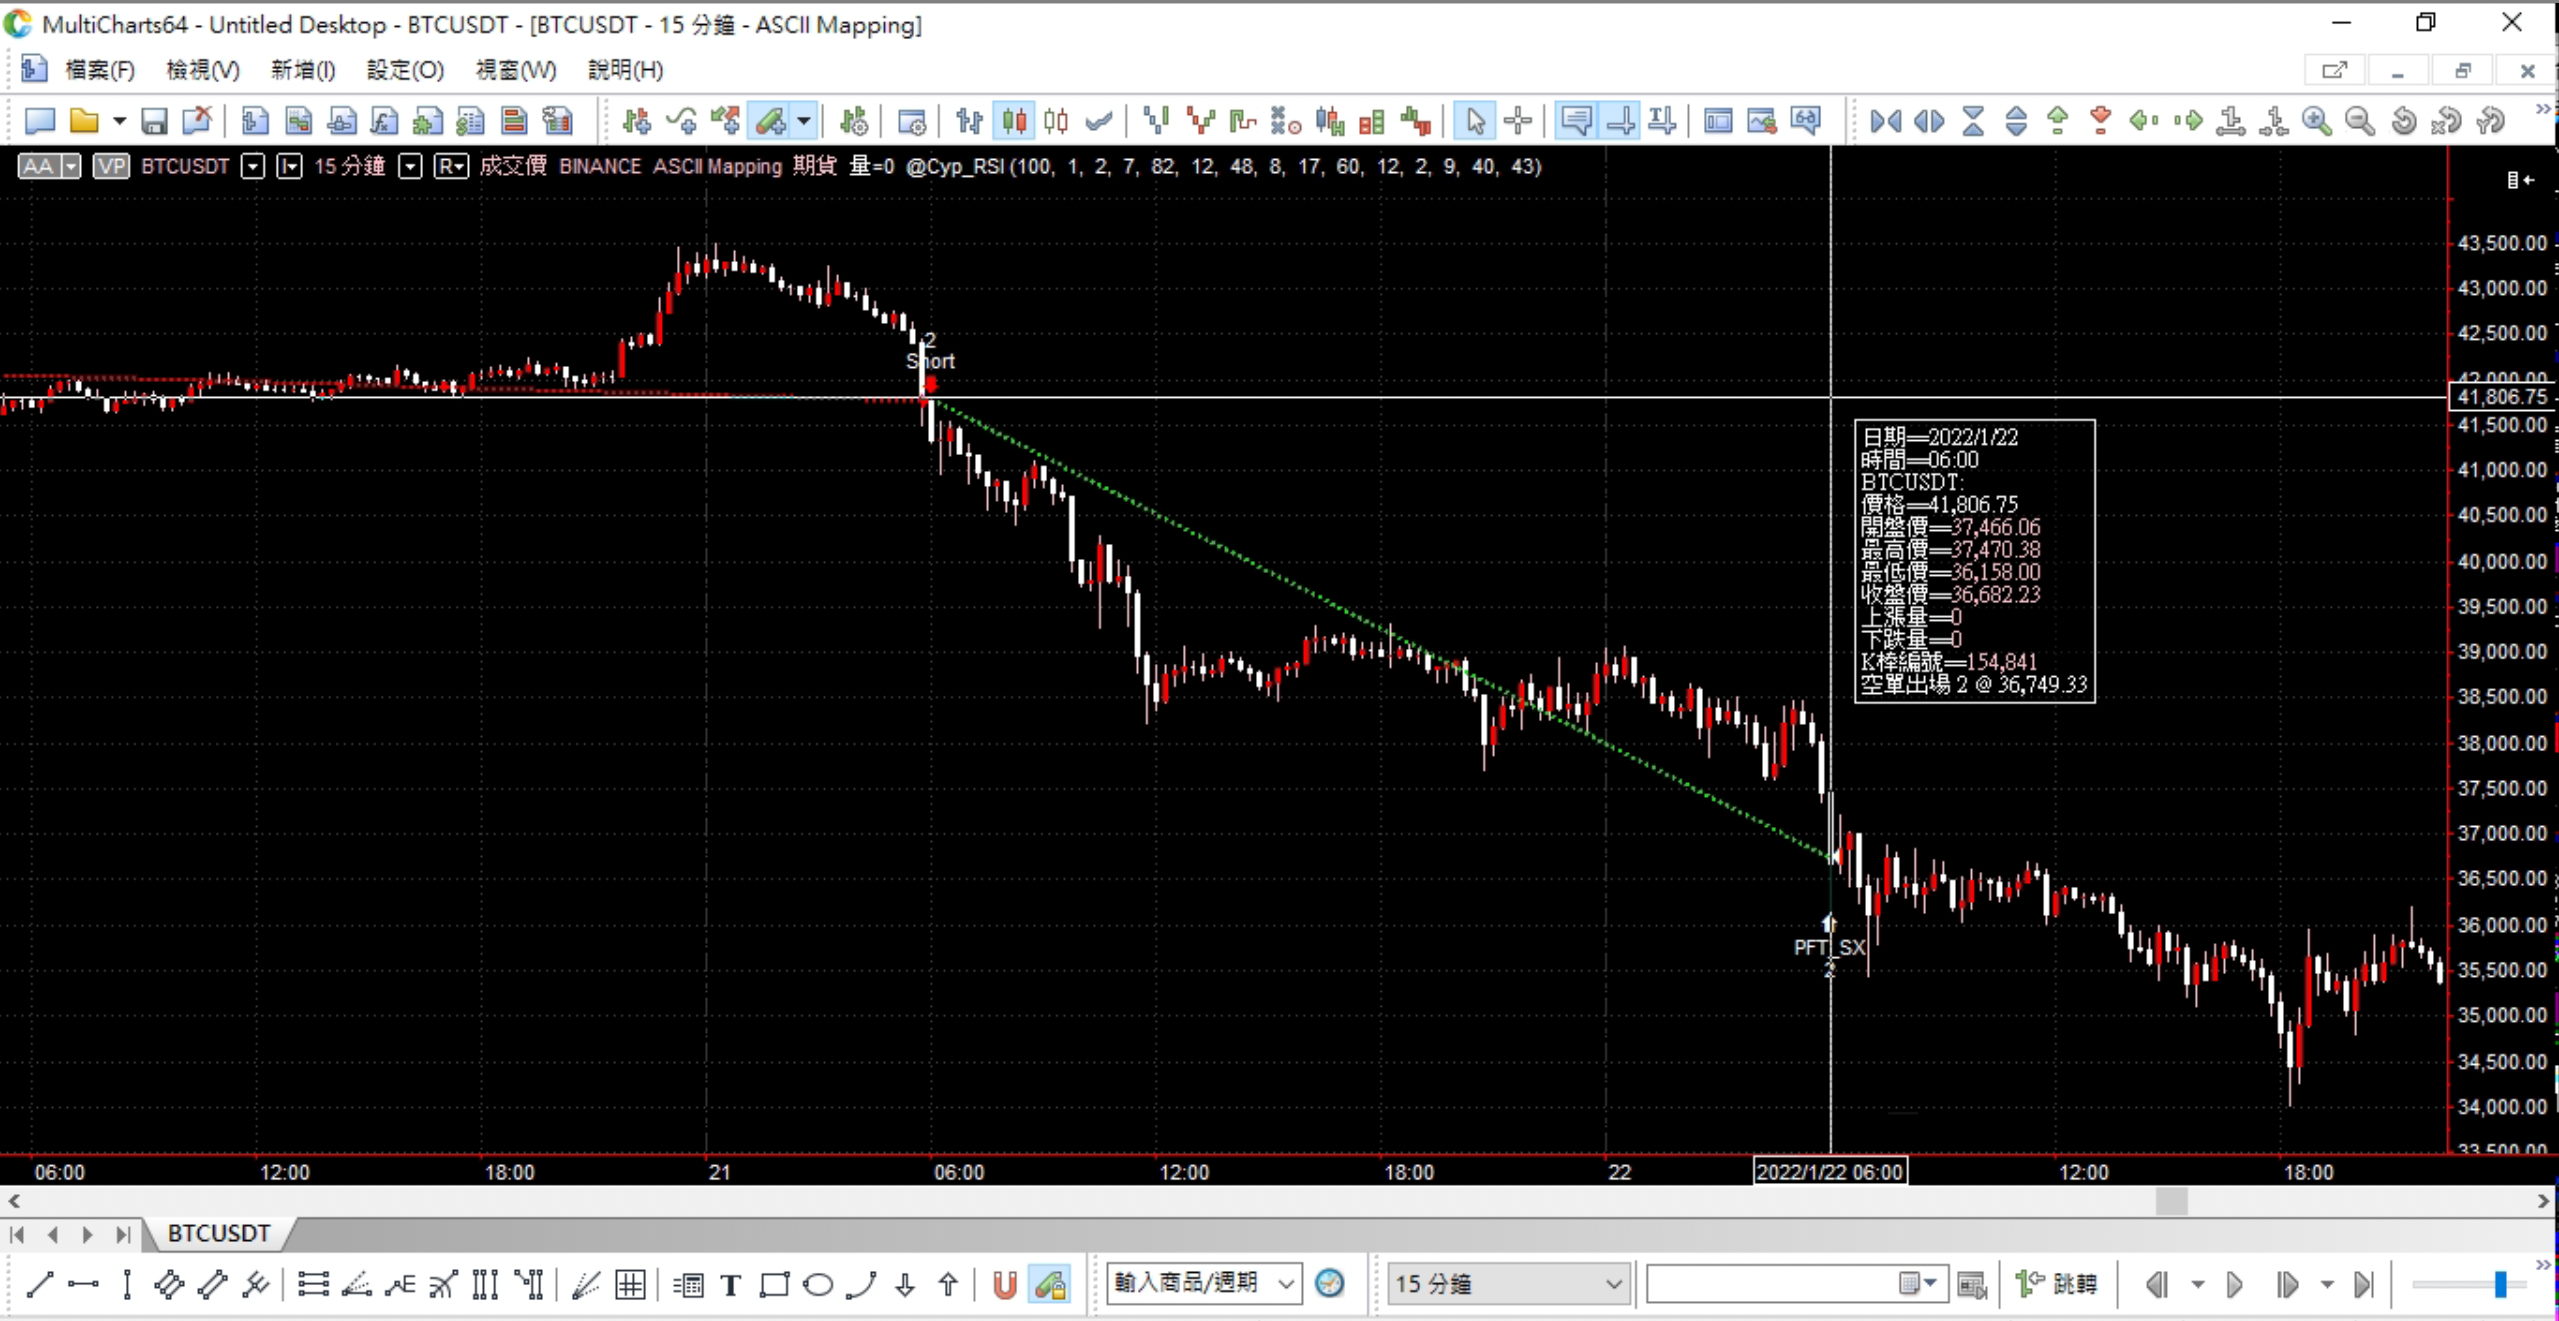The width and height of the screenshot is (2559, 1321).
Task: Select the ellipse drawing tool
Action: click(x=818, y=1284)
